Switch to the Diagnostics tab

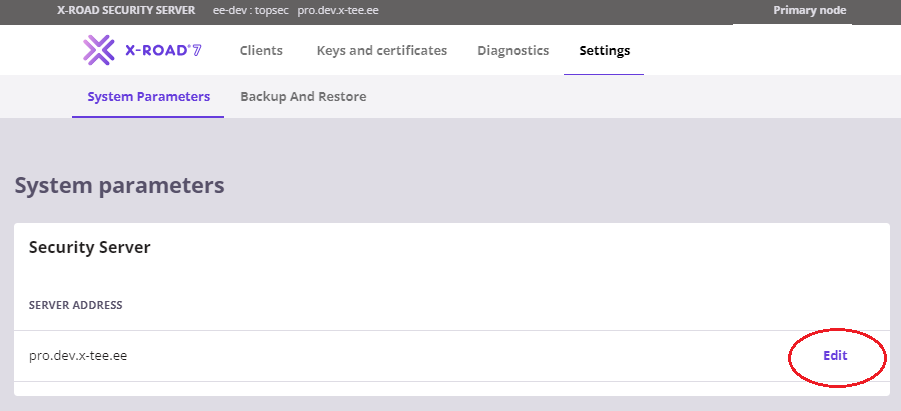click(513, 50)
